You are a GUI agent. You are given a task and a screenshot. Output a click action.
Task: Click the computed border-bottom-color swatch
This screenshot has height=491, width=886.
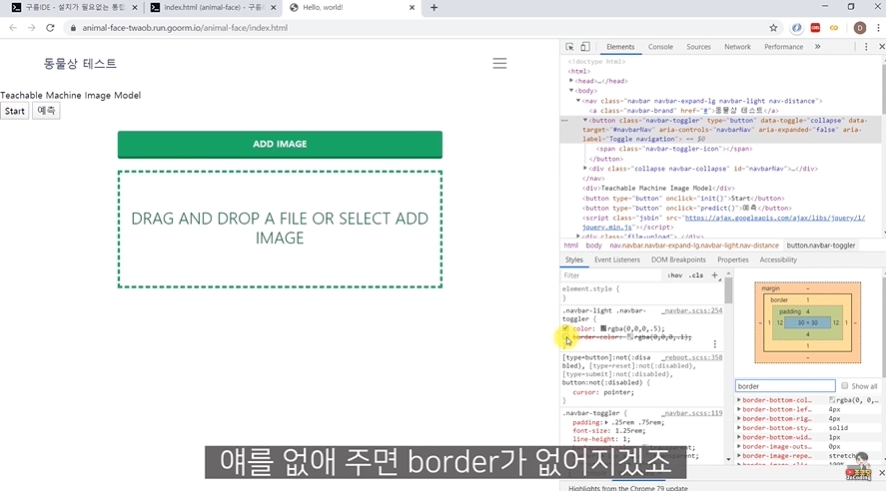(x=832, y=400)
